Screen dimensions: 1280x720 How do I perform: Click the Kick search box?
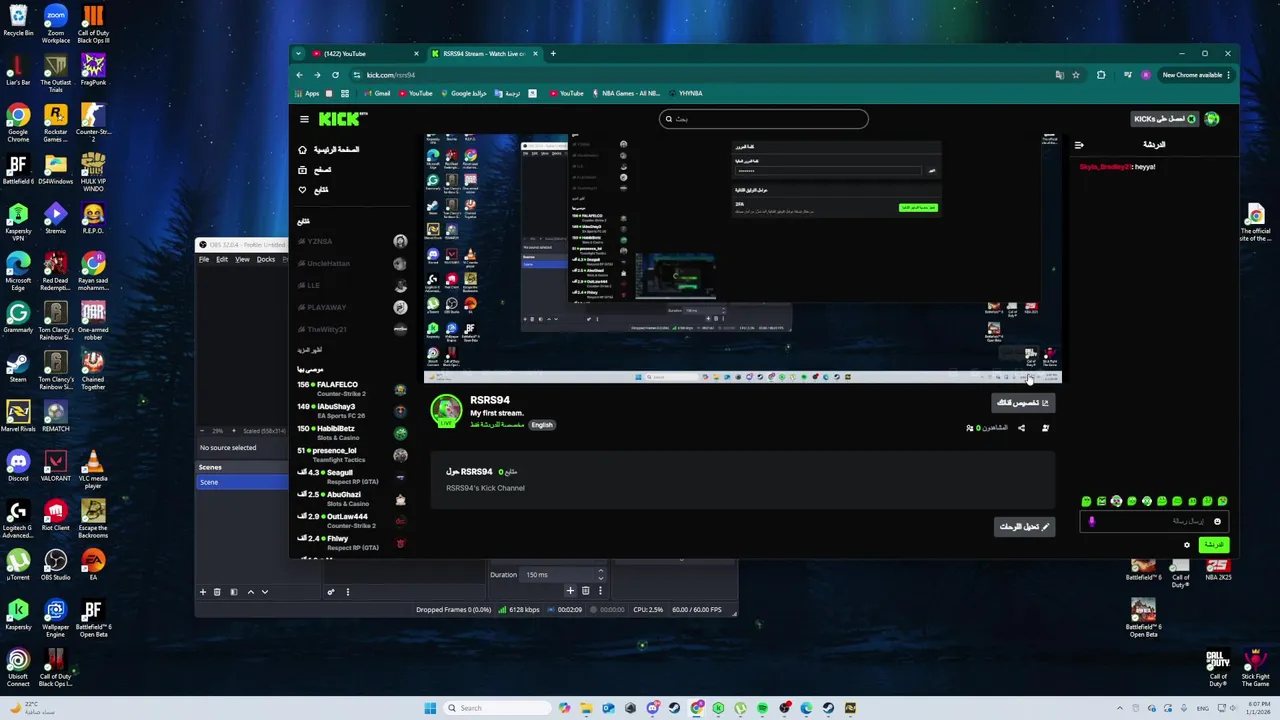763,119
